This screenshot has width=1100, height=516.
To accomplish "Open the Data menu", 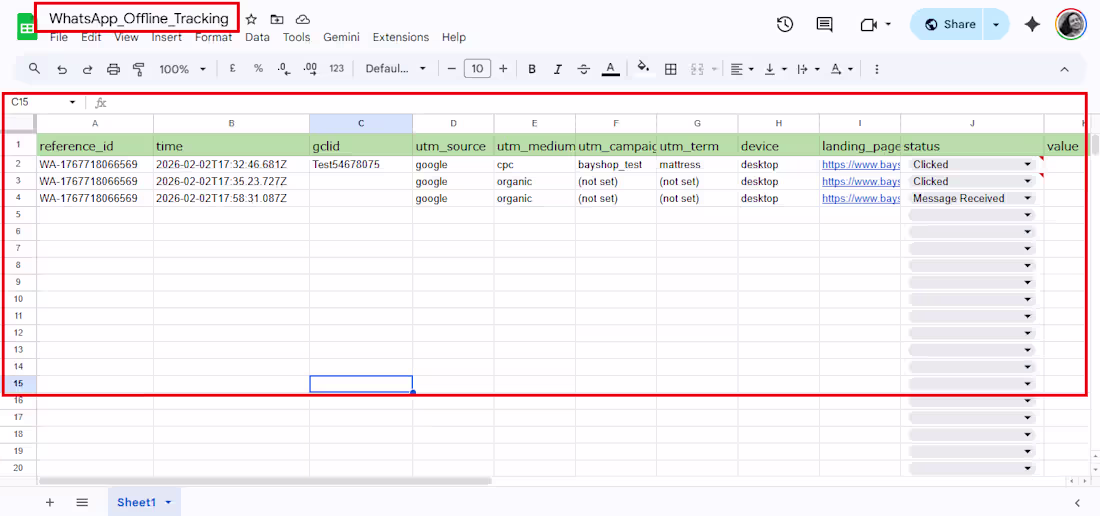I will [257, 37].
